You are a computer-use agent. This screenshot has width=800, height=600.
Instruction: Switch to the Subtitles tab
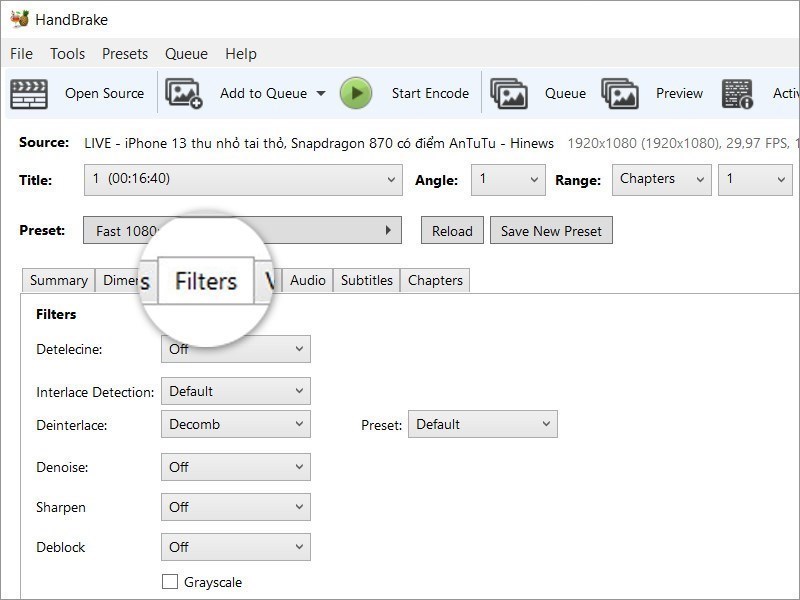[367, 280]
